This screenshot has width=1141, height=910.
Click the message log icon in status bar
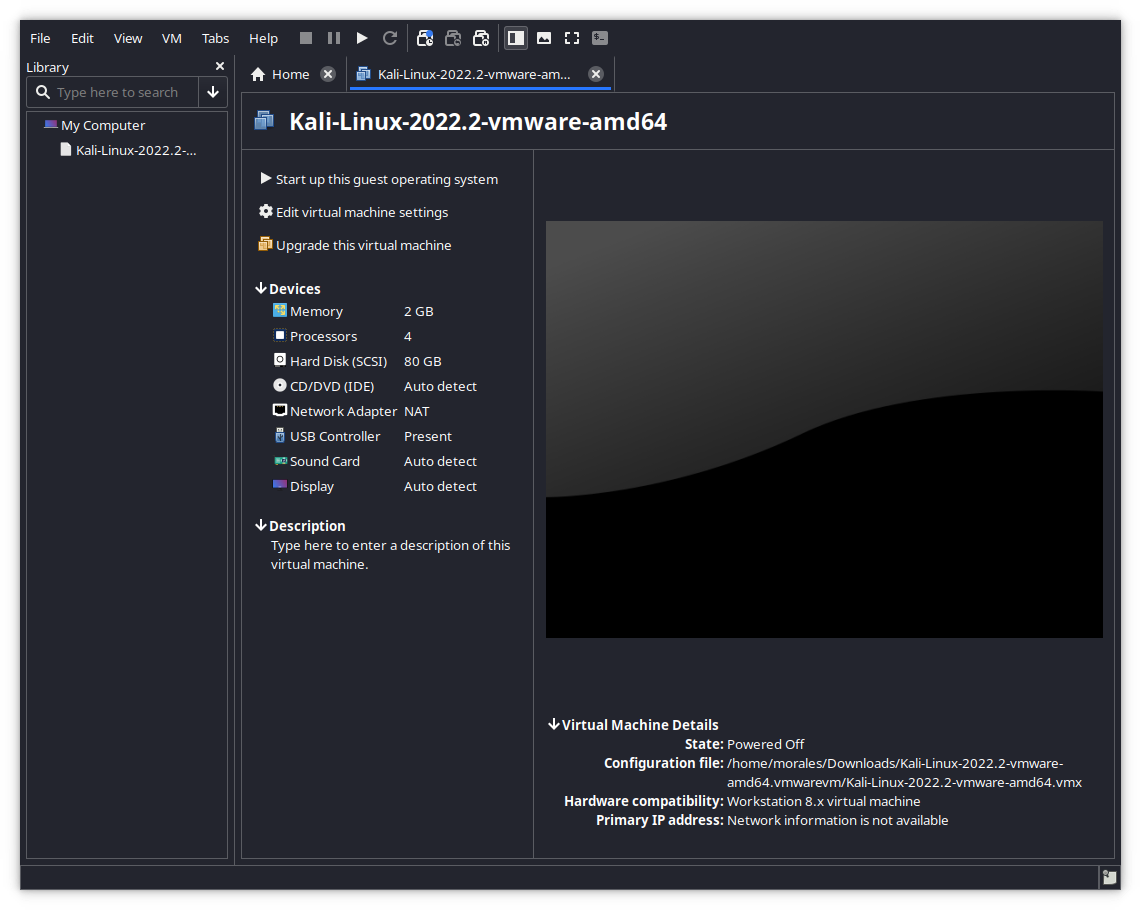click(x=1109, y=877)
